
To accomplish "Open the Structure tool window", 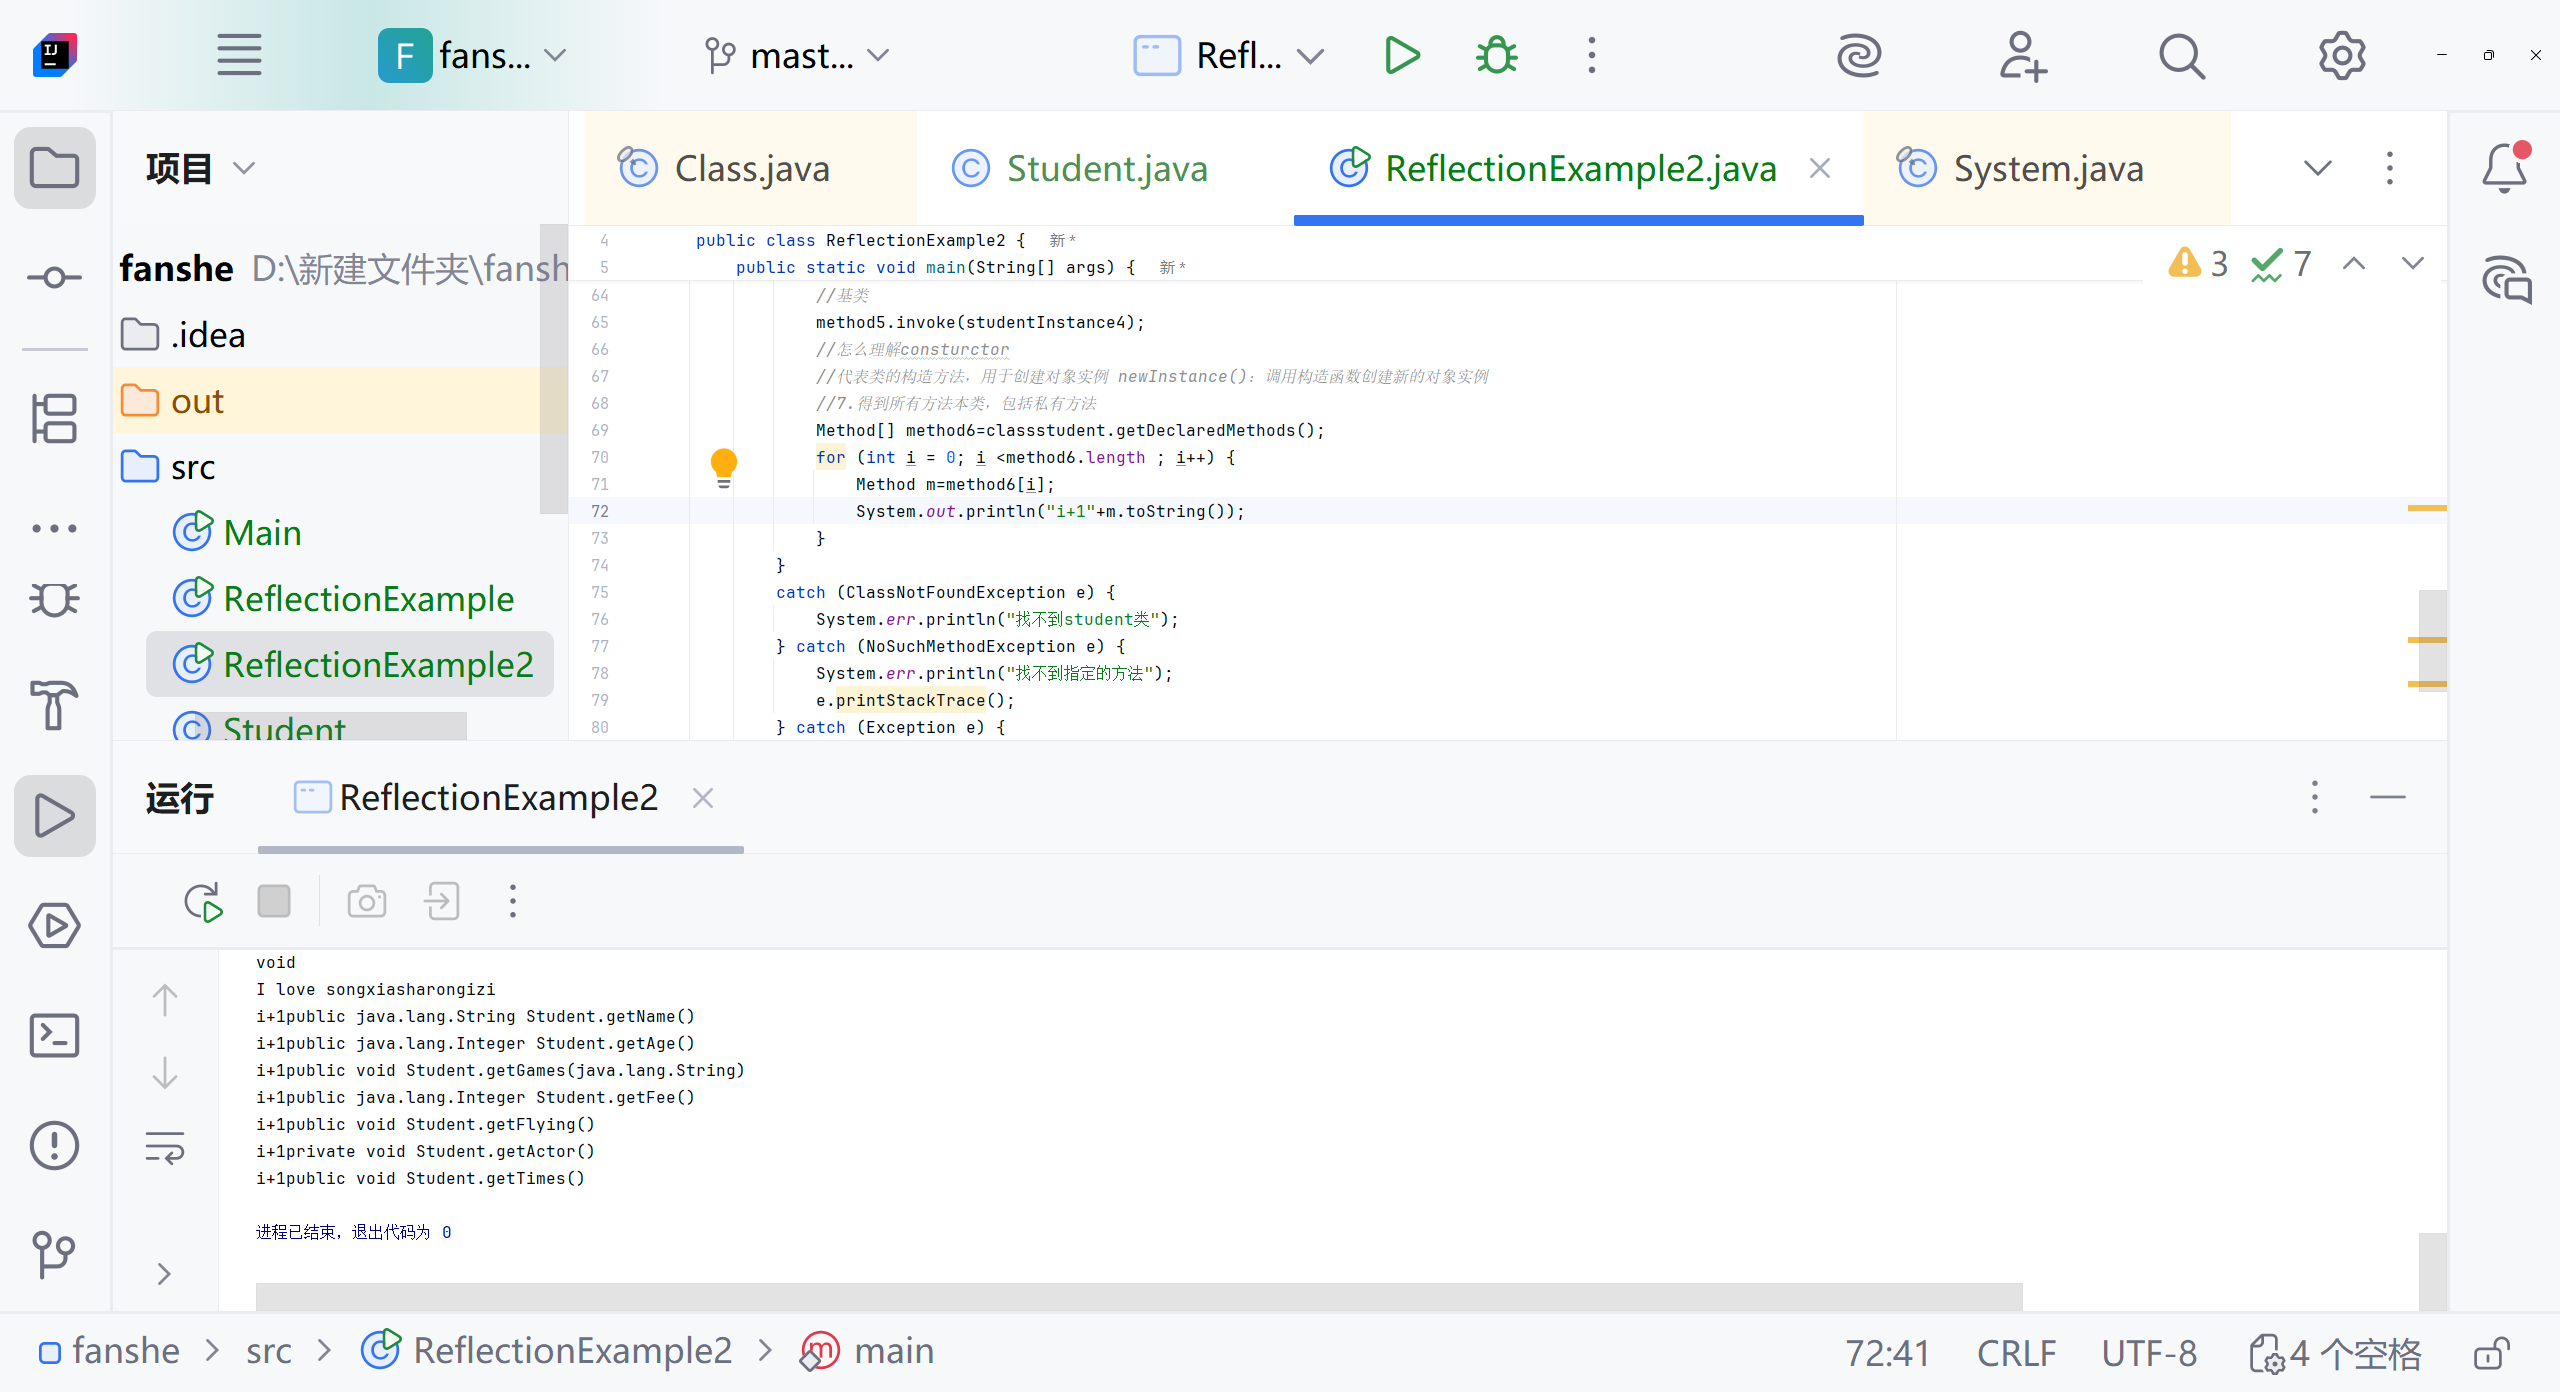I will [54, 418].
